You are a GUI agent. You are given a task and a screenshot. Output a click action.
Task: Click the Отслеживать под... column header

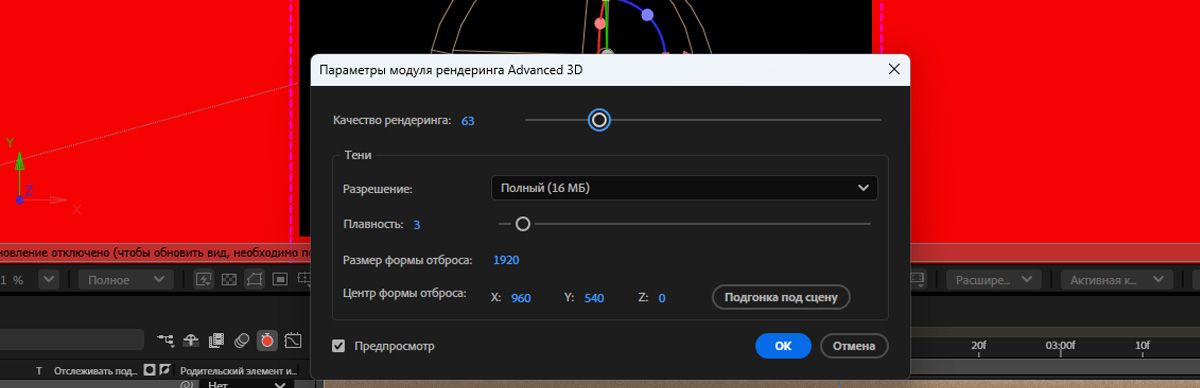coord(96,370)
